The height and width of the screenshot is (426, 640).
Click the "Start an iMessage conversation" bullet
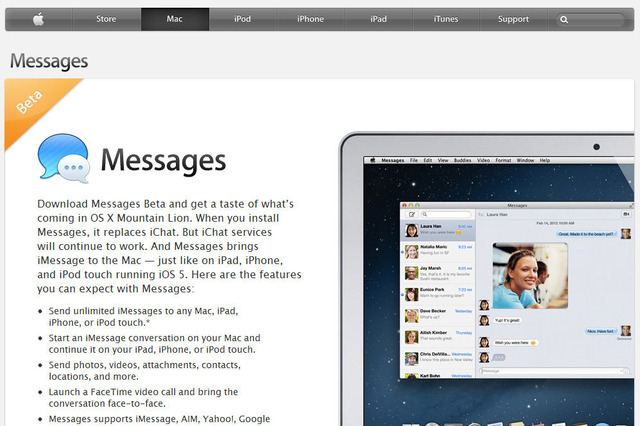154,344
